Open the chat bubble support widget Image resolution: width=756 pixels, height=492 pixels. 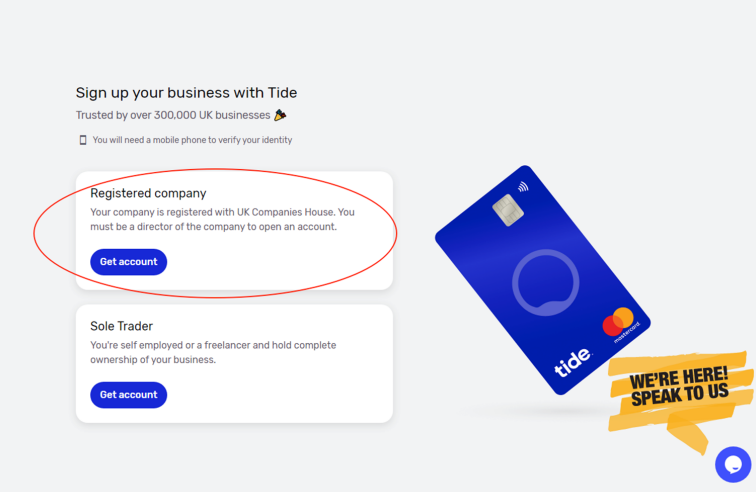tap(733, 465)
